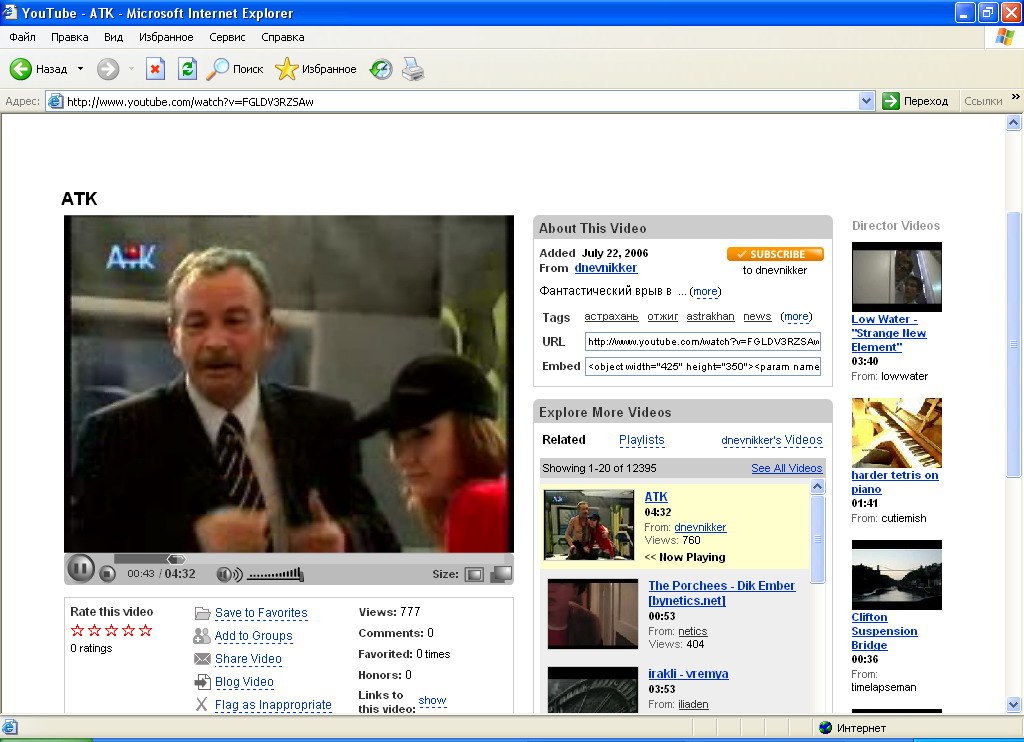This screenshot has width=1024, height=742.
Task: Open the Справка menu
Action: click(283, 37)
